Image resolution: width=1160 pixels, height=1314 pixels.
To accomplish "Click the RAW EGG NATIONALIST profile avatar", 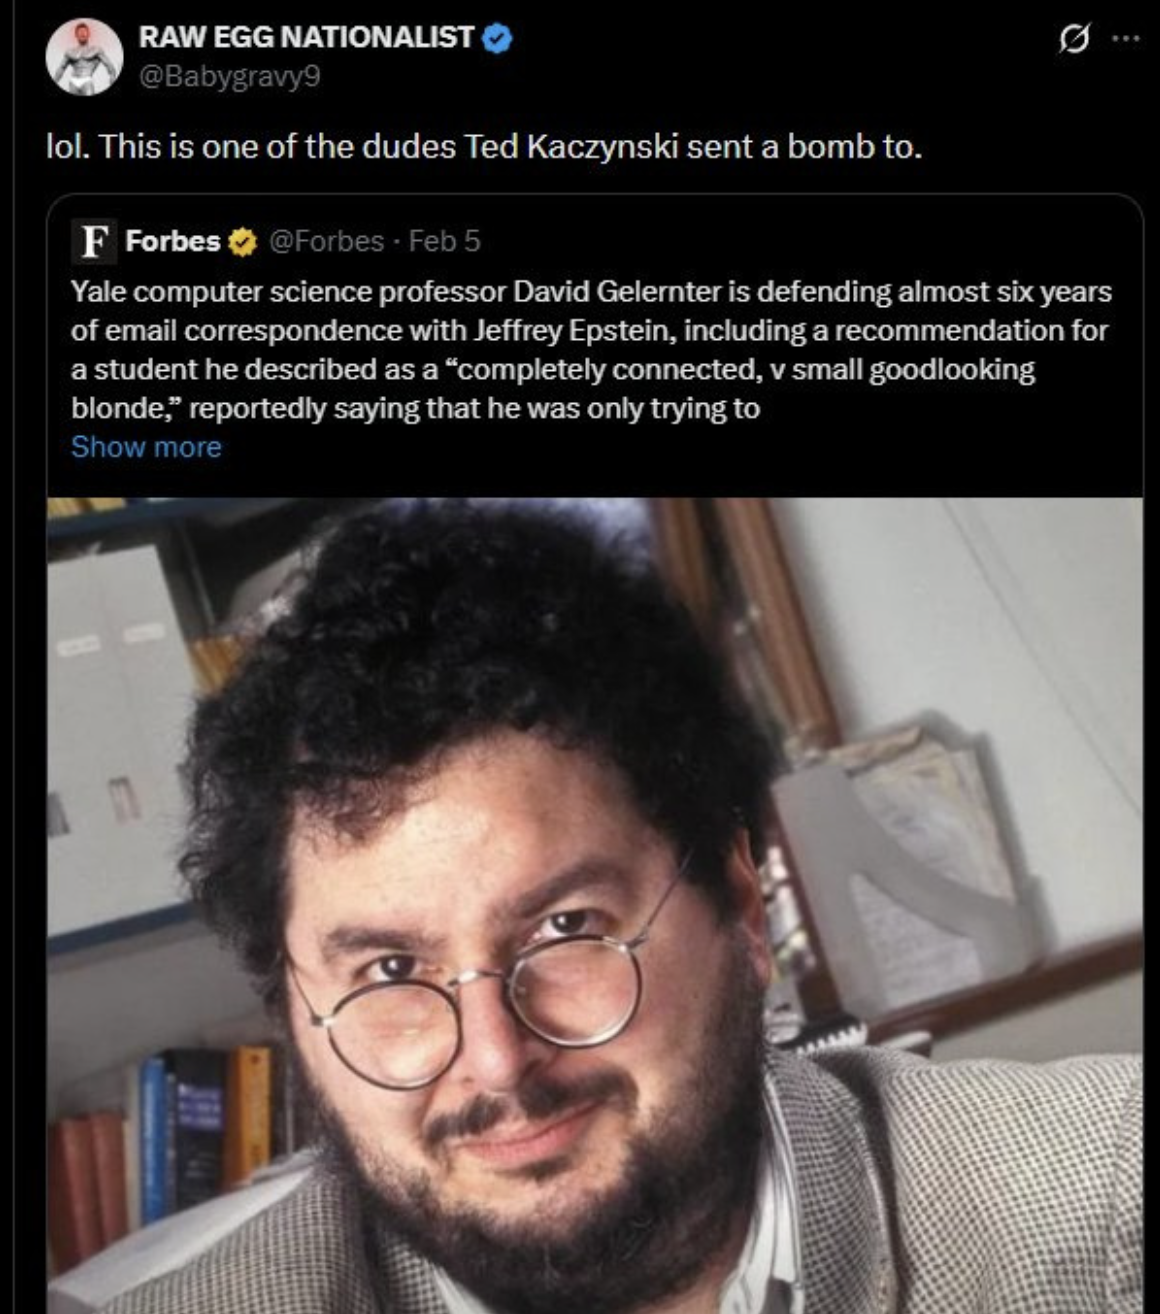I will pyautogui.click(x=84, y=56).
